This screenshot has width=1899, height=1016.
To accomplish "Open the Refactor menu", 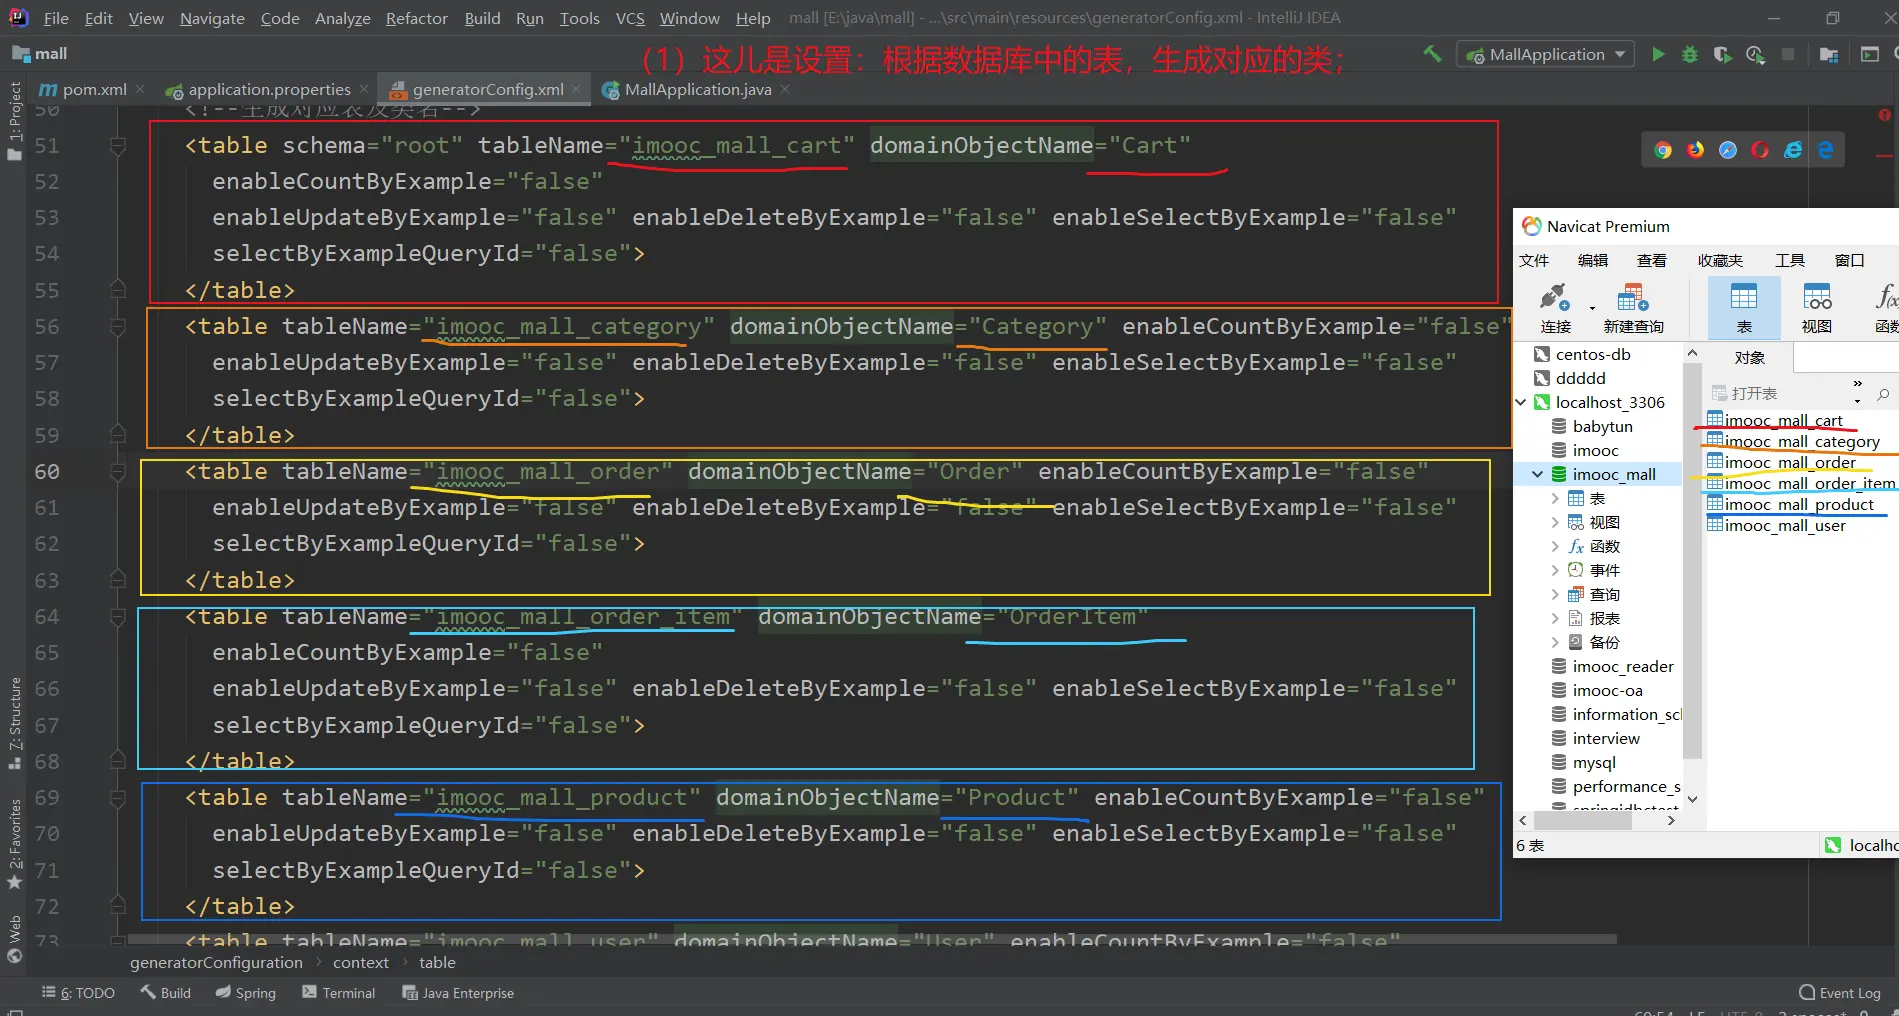I will [x=416, y=18].
